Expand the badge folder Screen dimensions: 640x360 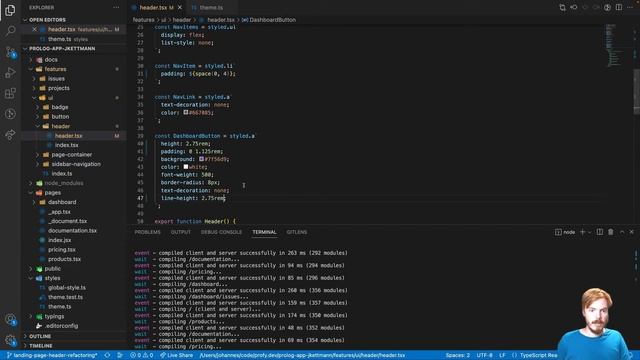click(60, 107)
